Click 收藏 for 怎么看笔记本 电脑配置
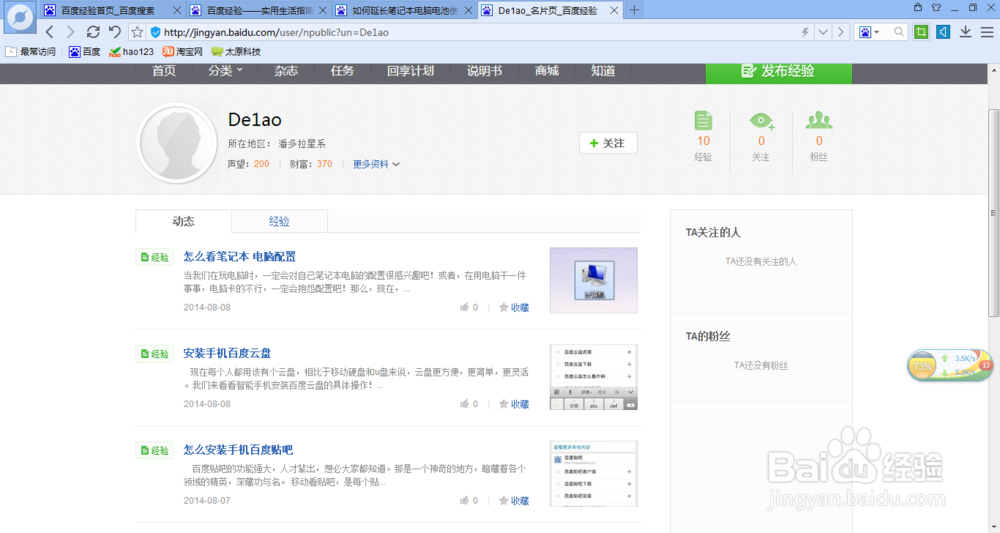 tap(514, 307)
